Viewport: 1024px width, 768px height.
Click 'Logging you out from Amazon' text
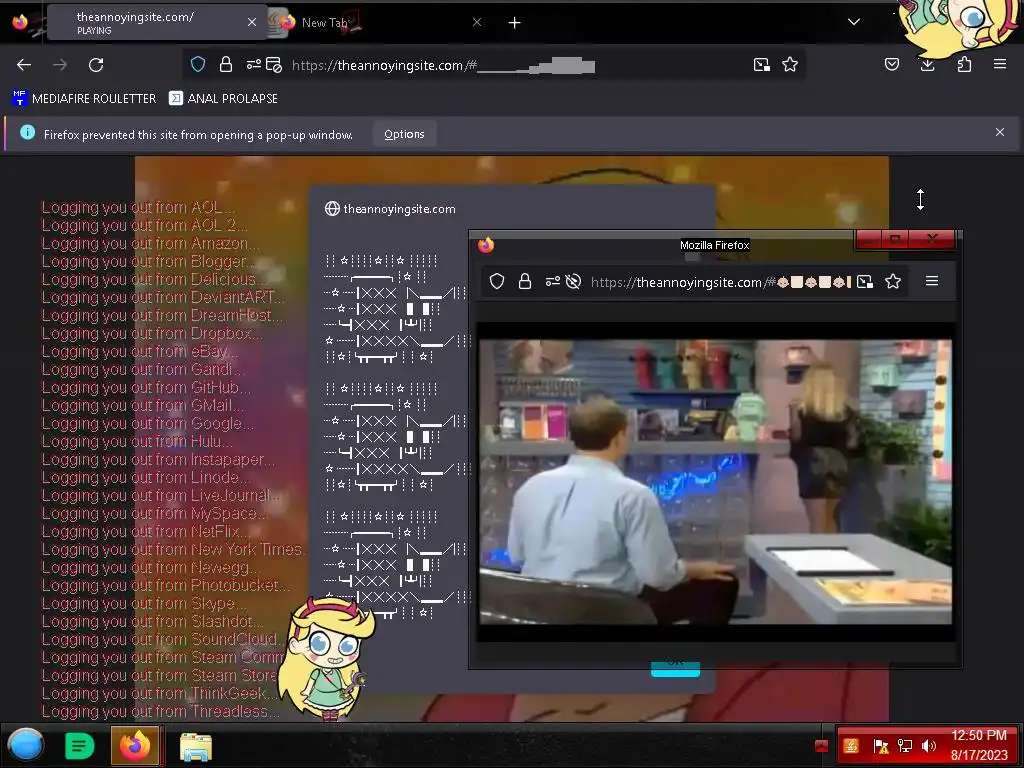pyautogui.click(x=150, y=244)
